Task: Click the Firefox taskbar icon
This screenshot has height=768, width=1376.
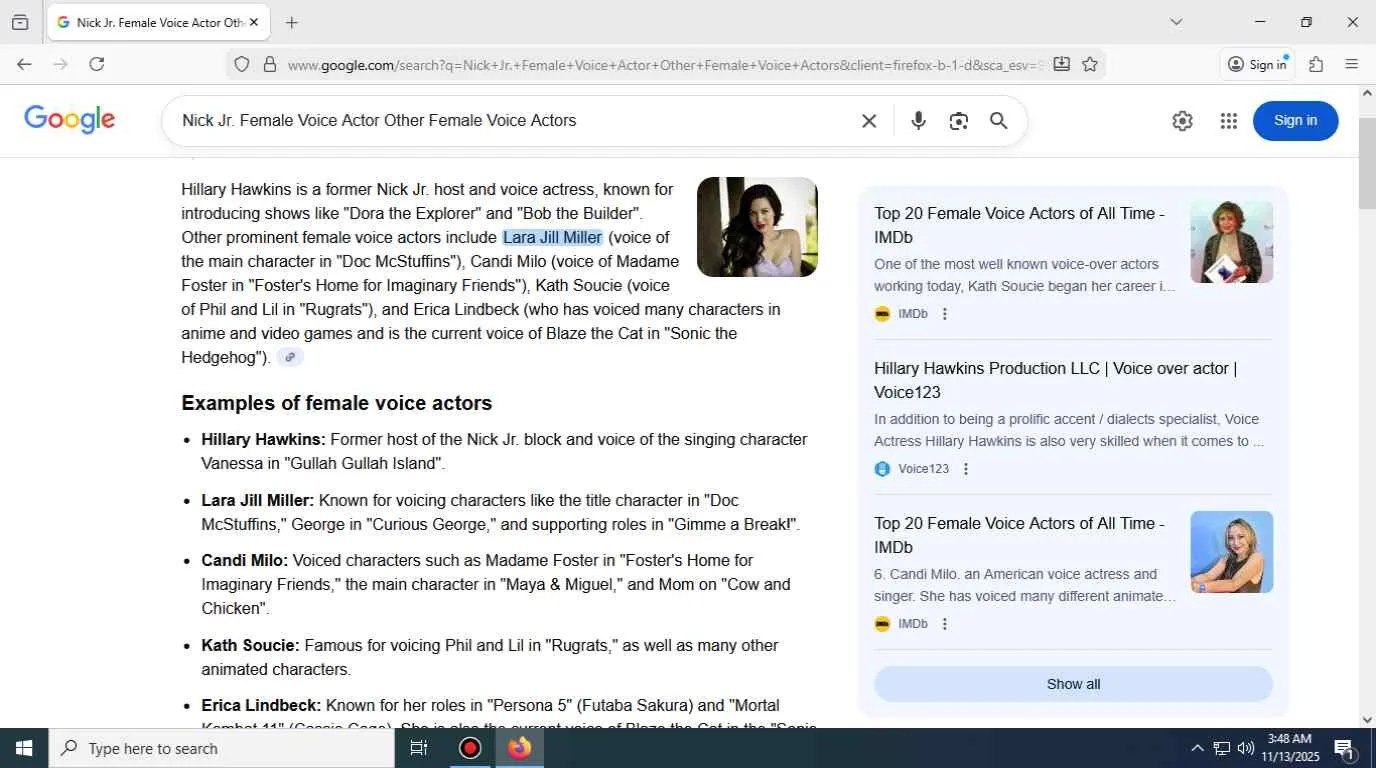Action: tap(519, 748)
